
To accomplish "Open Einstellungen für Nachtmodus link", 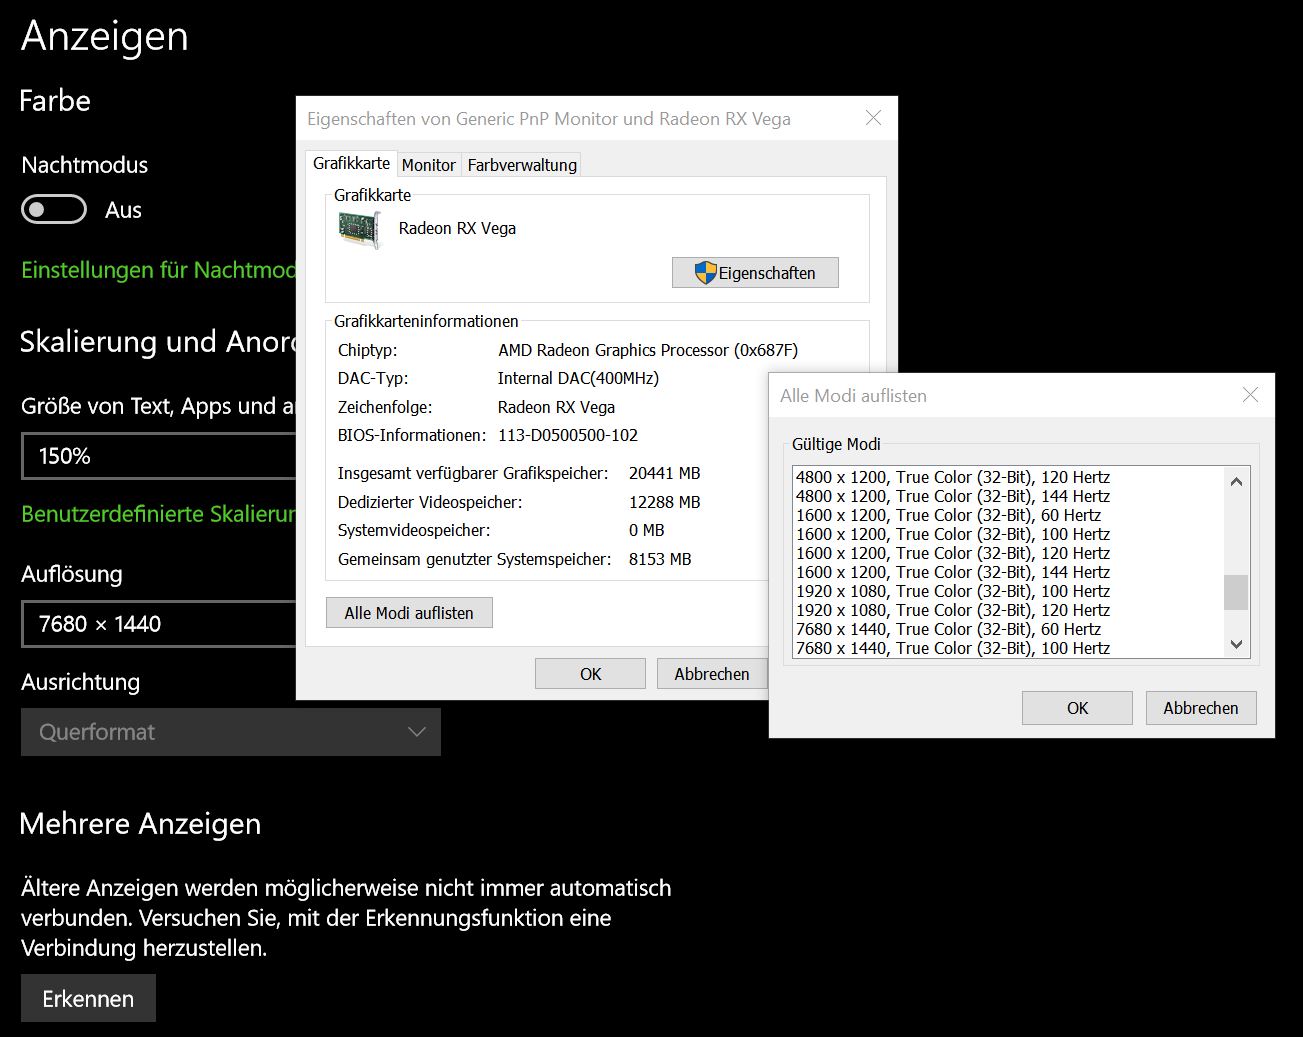I will (158, 270).
